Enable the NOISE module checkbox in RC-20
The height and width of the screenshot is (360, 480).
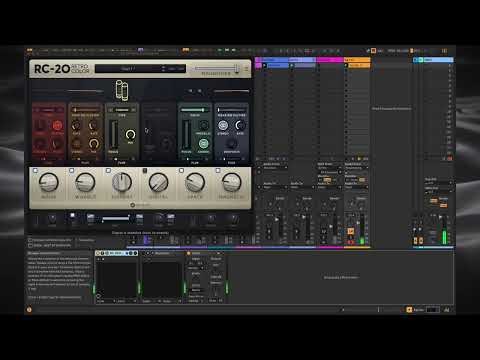click(x=35, y=170)
